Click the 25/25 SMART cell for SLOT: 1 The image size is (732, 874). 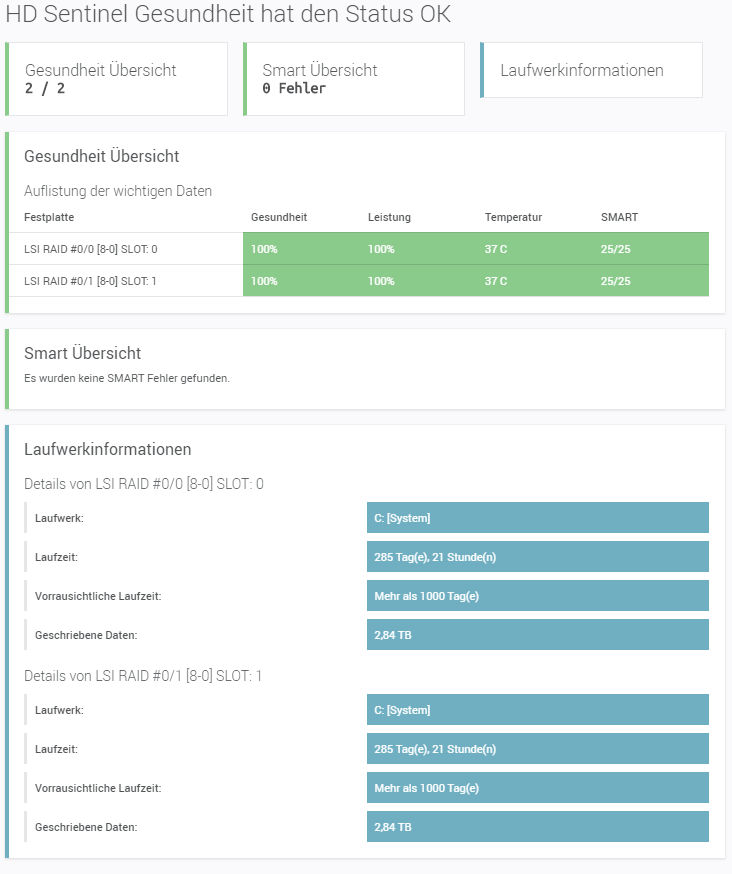coord(615,281)
